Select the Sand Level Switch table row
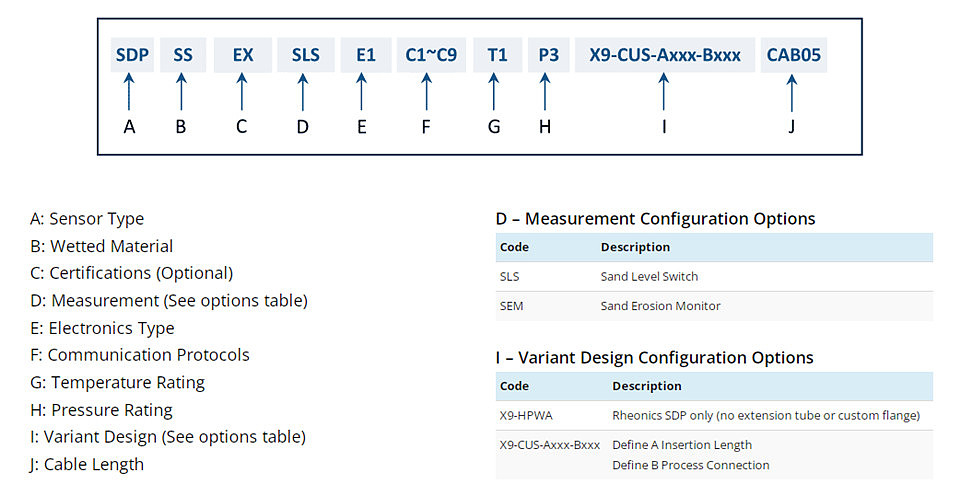 click(x=714, y=276)
